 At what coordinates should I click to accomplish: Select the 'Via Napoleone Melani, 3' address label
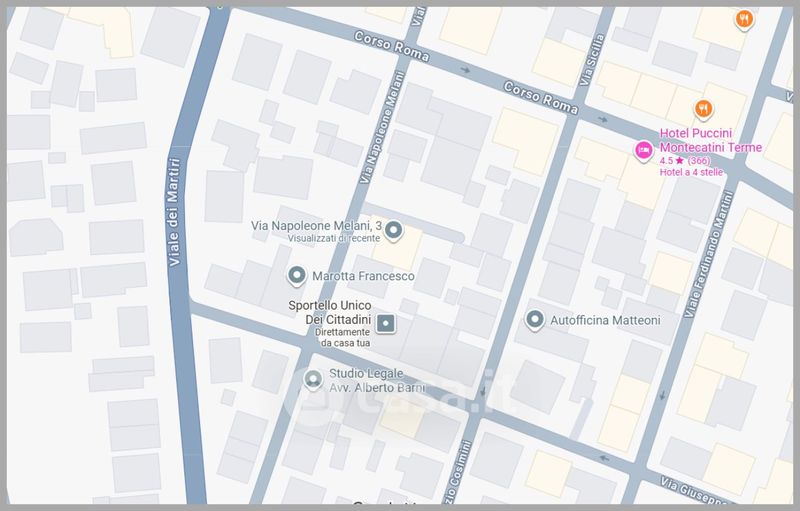tap(317, 226)
